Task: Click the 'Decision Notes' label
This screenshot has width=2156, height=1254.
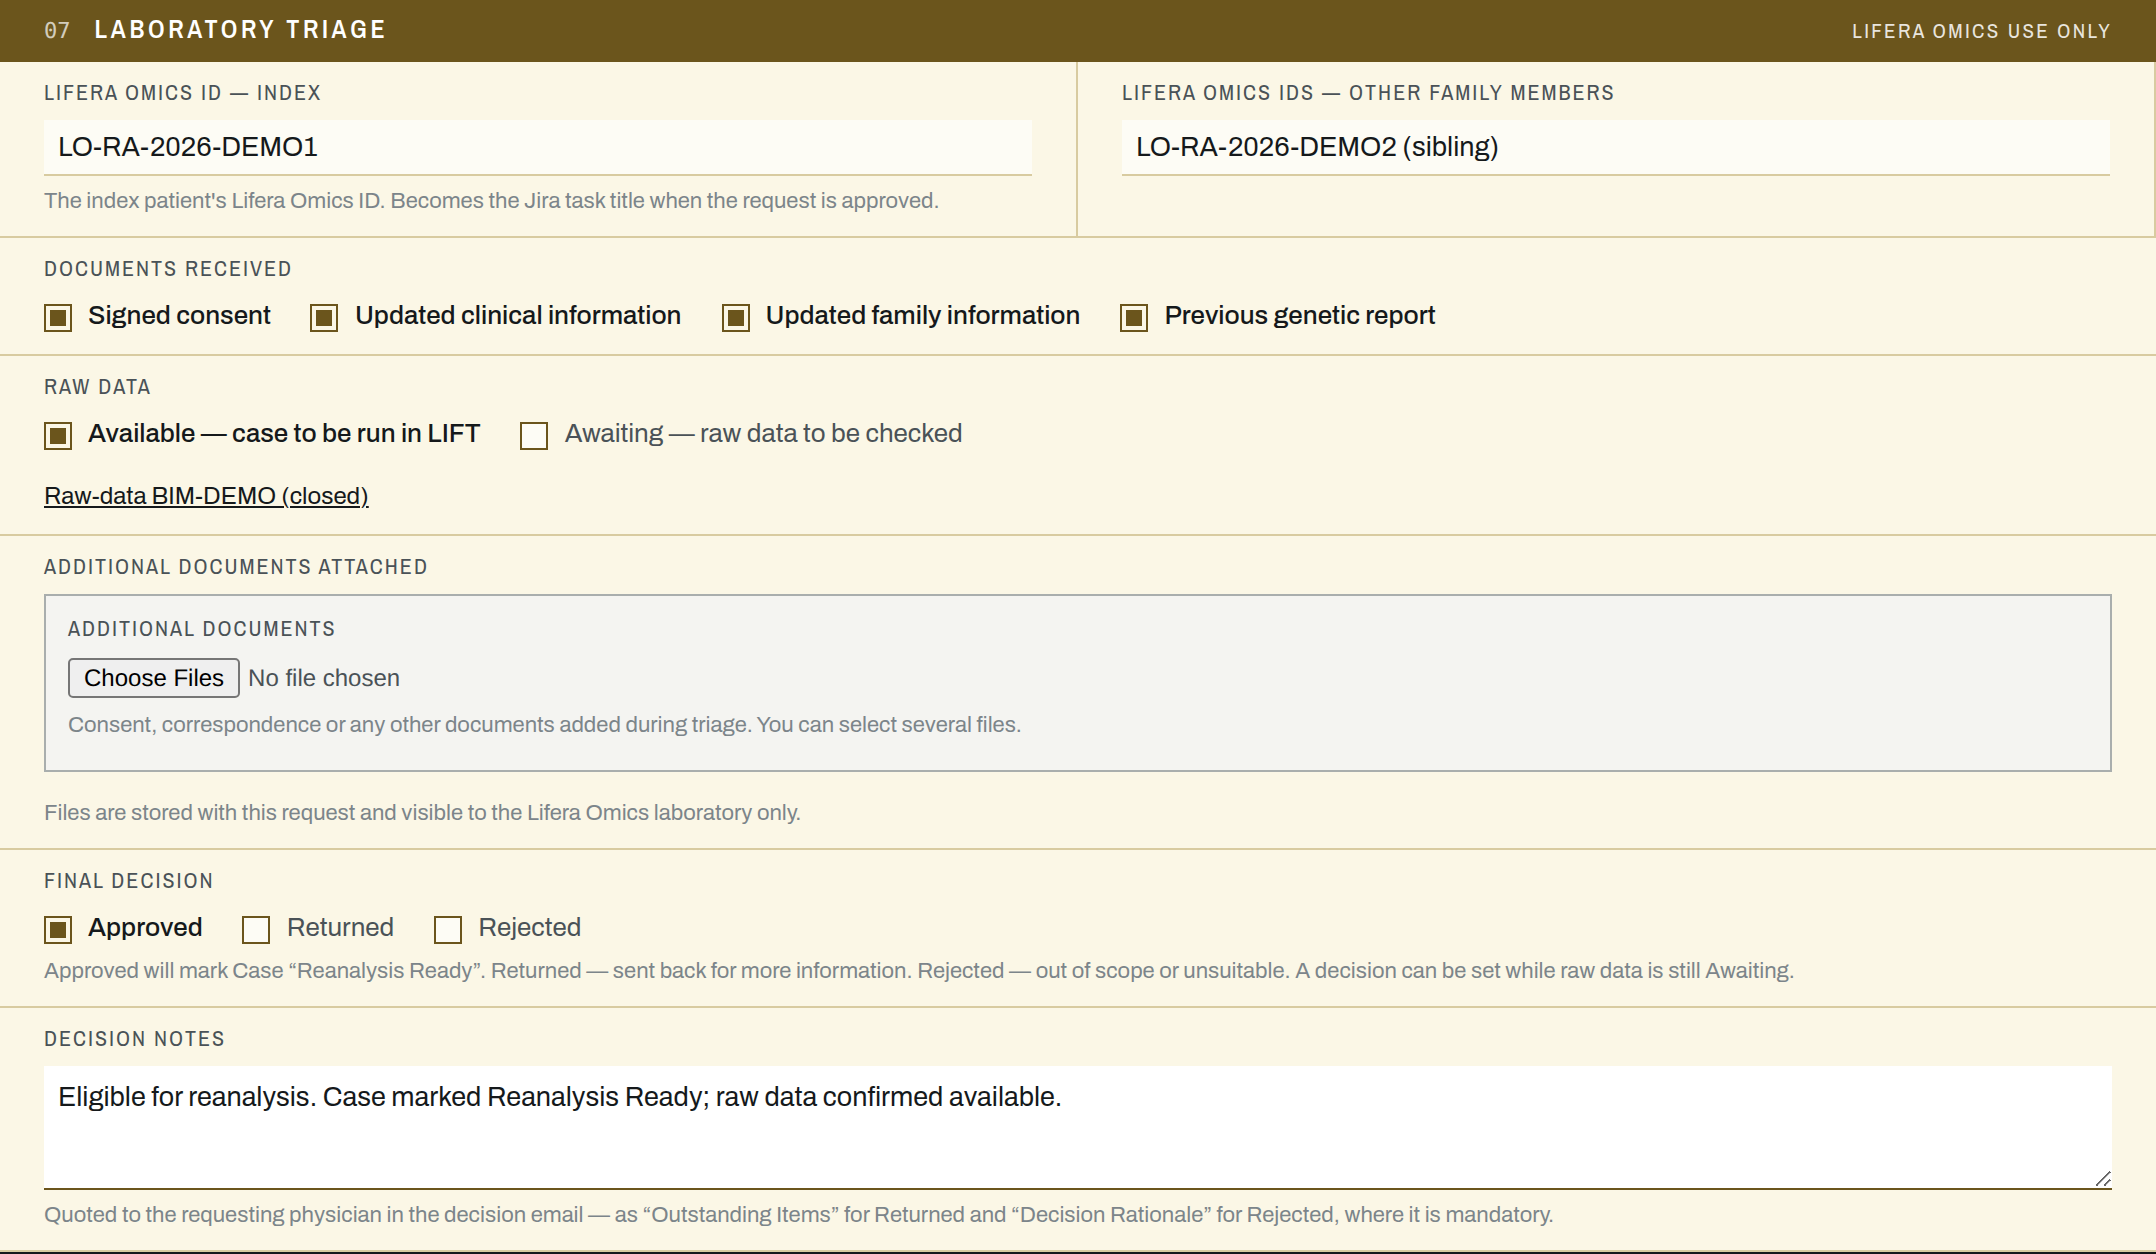Action: coord(134,1039)
